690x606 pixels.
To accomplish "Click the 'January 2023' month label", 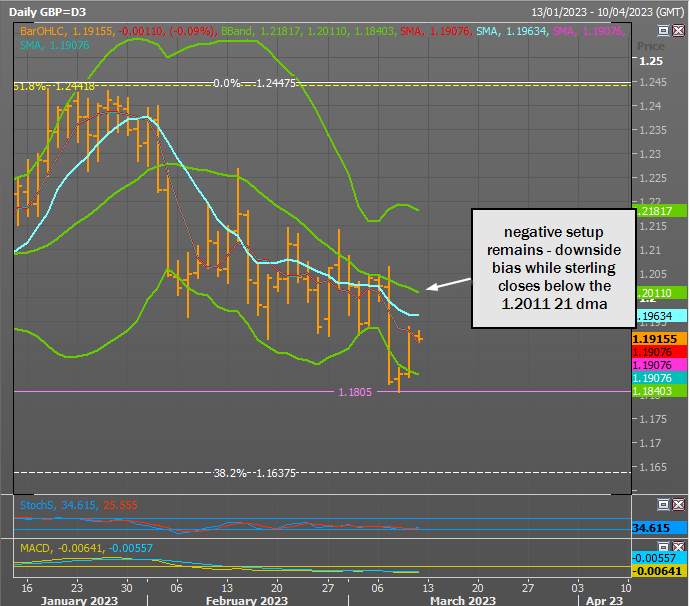I will tap(79, 601).
